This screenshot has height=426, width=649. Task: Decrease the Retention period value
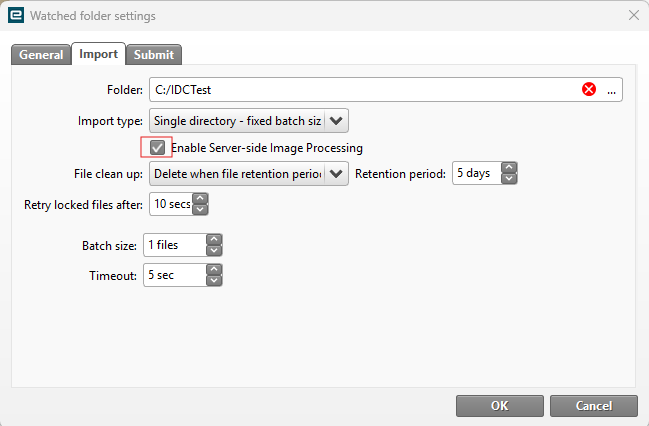(509, 178)
